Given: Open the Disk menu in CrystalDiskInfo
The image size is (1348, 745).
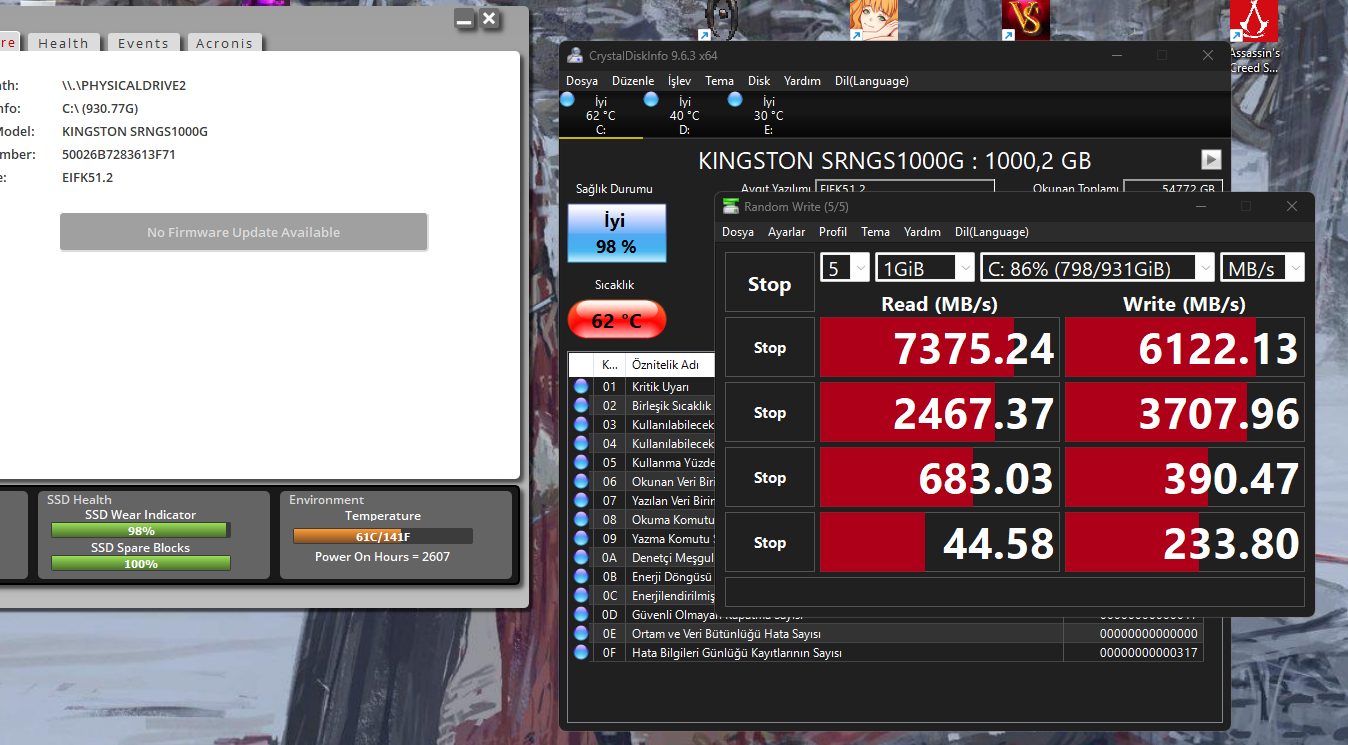Looking at the screenshot, I should click(x=759, y=81).
